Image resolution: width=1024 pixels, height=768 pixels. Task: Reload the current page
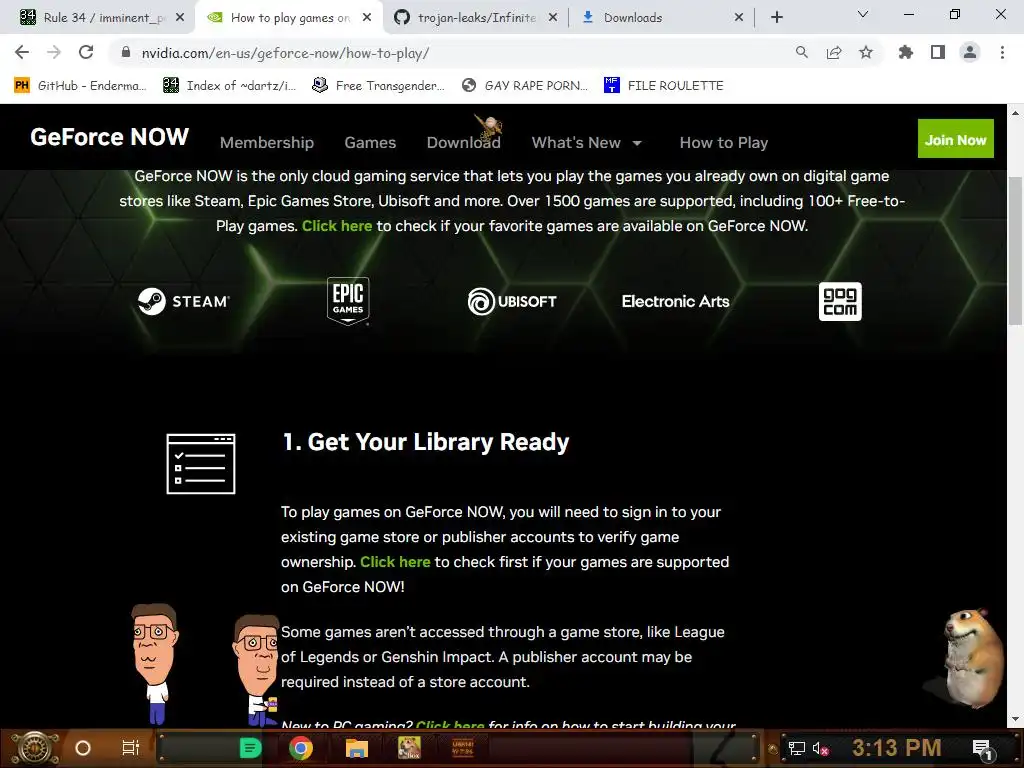click(86, 53)
